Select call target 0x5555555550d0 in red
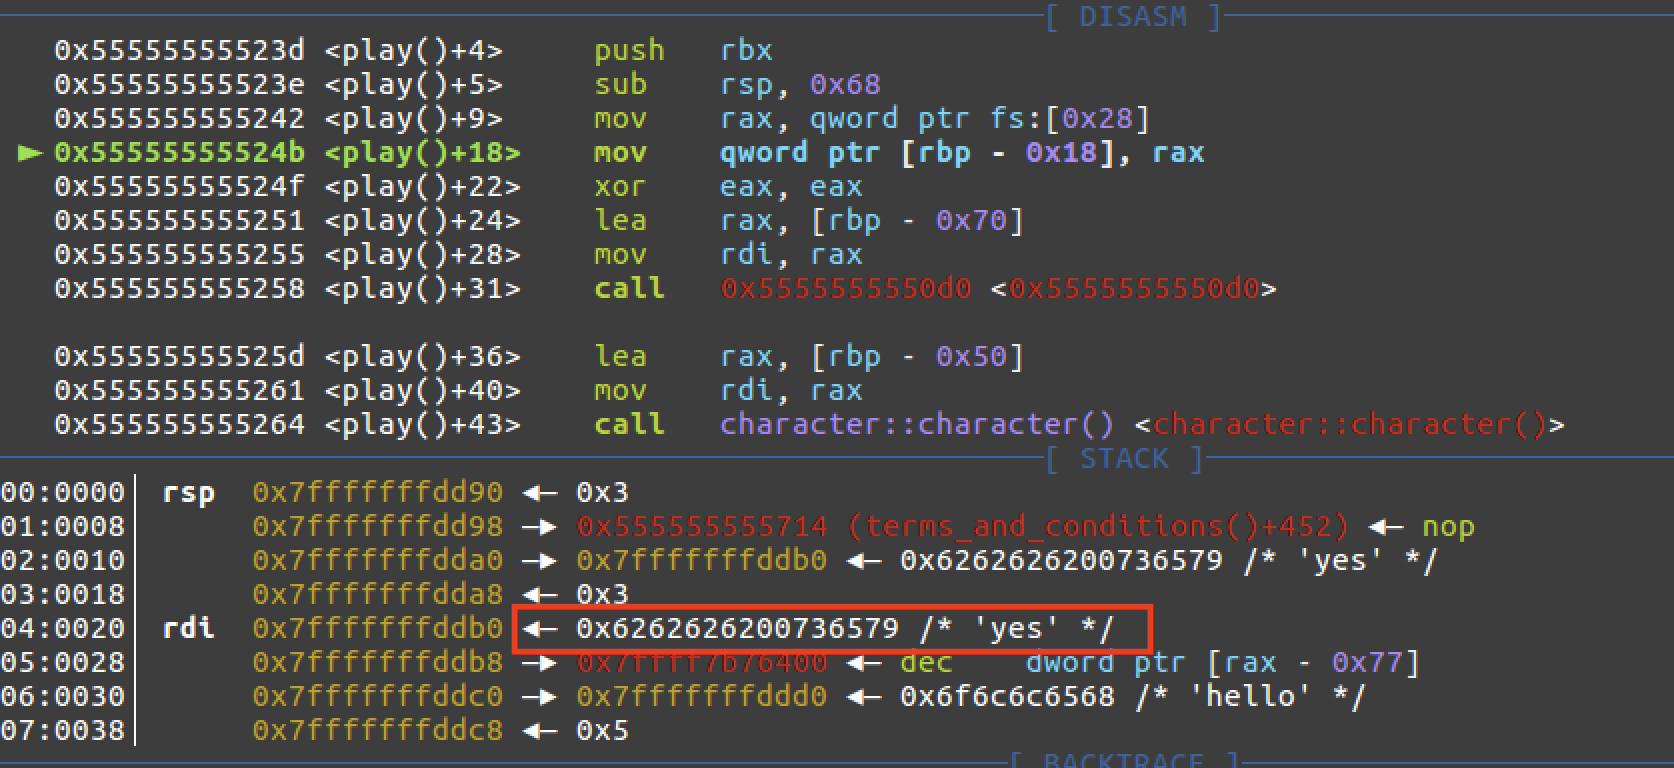Screen dimensions: 1674x768 coord(845,288)
